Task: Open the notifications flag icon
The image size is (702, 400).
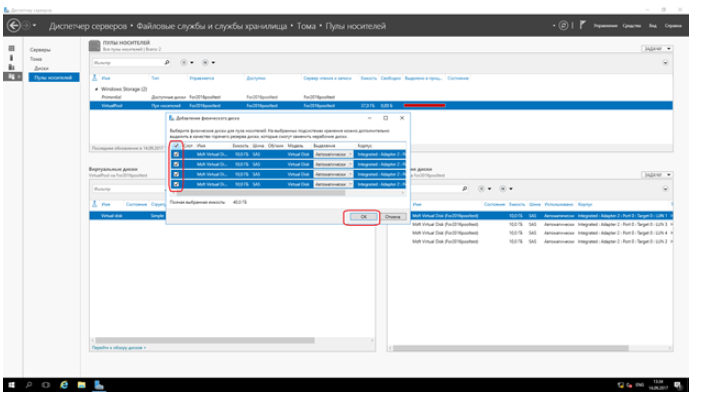Action: click(x=582, y=25)
